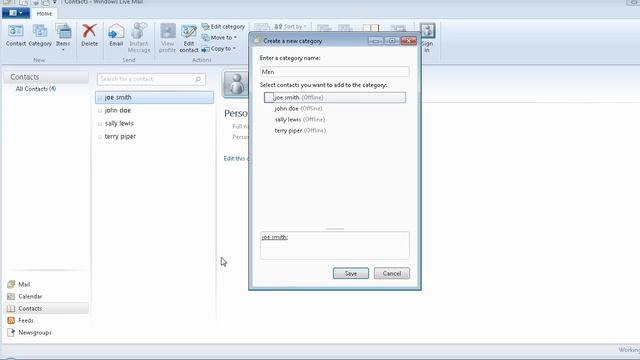Screen dimensions: 640x360
Task: Select the Home ribbon tab
Action: (x=44, y=13)
